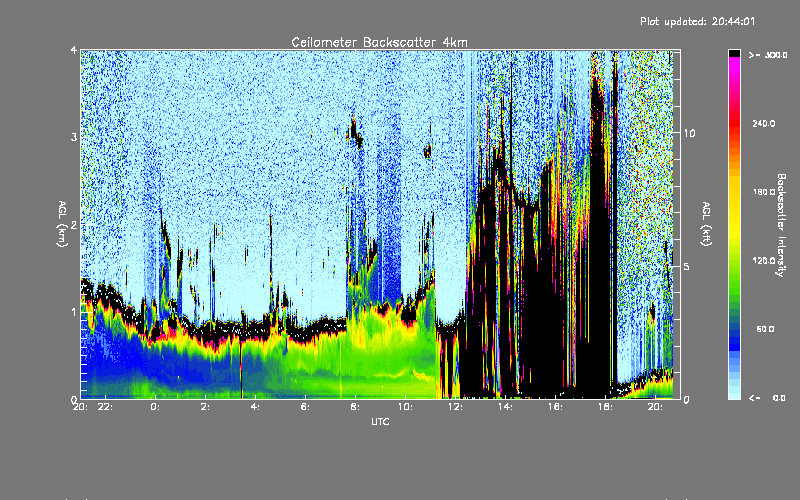Click the 4 tick on the km axis

[74, 50]
